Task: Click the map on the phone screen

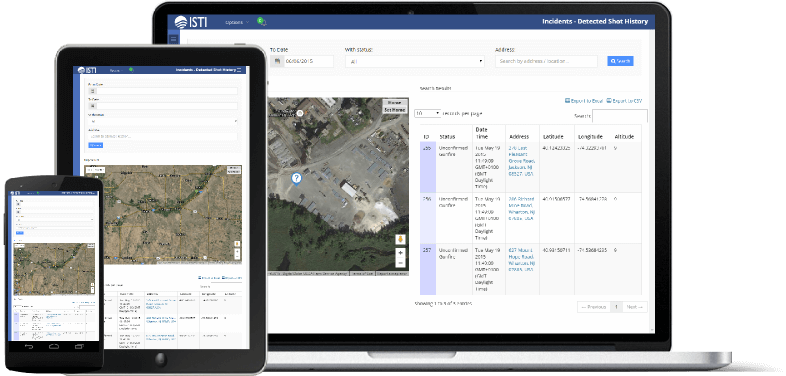Action: 54,269
